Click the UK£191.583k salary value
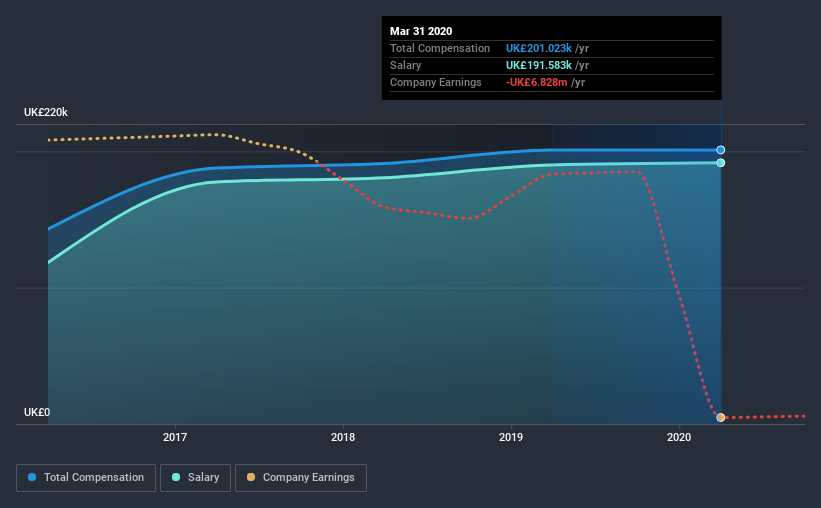The height and width of the screenshot is (508, 821). [539, 65]
